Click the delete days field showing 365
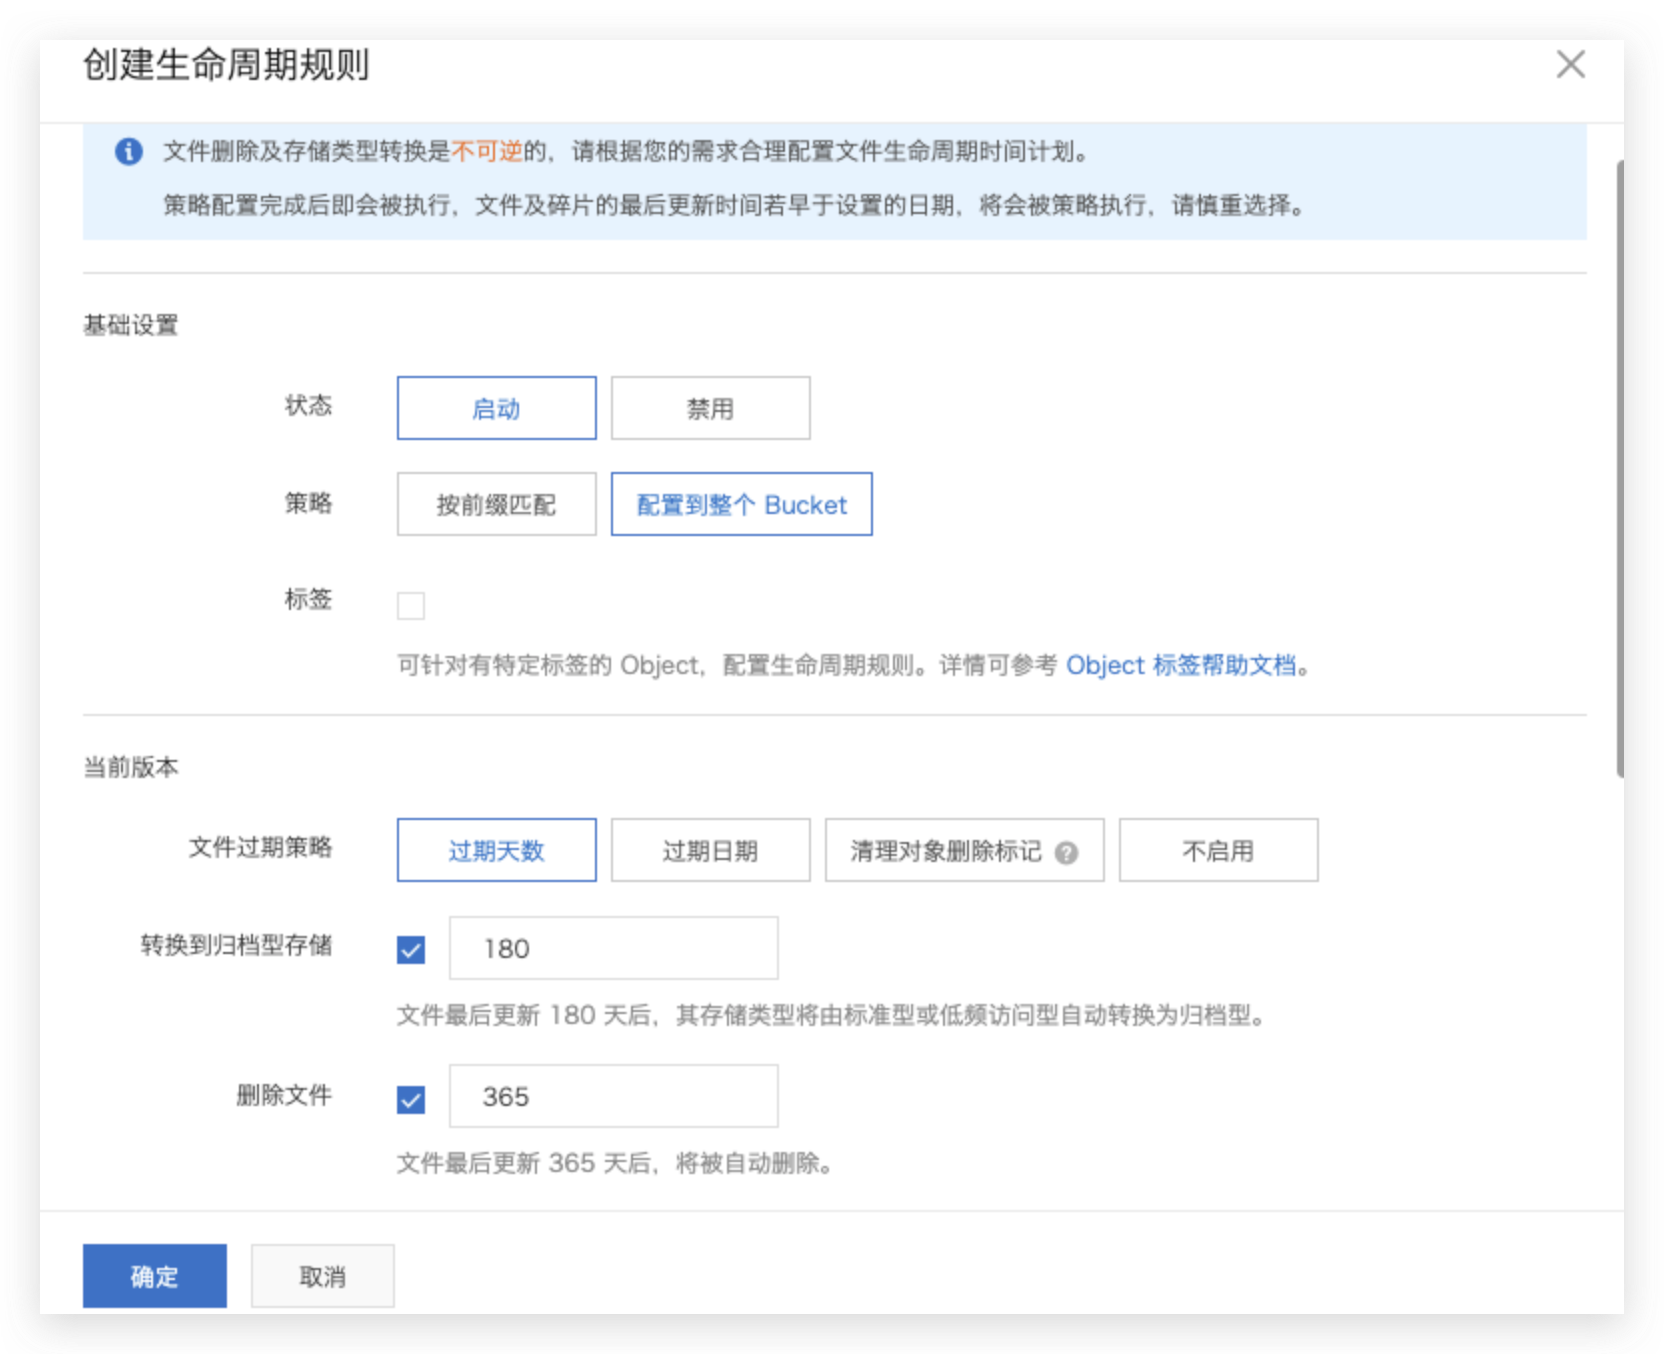Screen dimensions: 1664x1354 click(x=613, y=1096)
